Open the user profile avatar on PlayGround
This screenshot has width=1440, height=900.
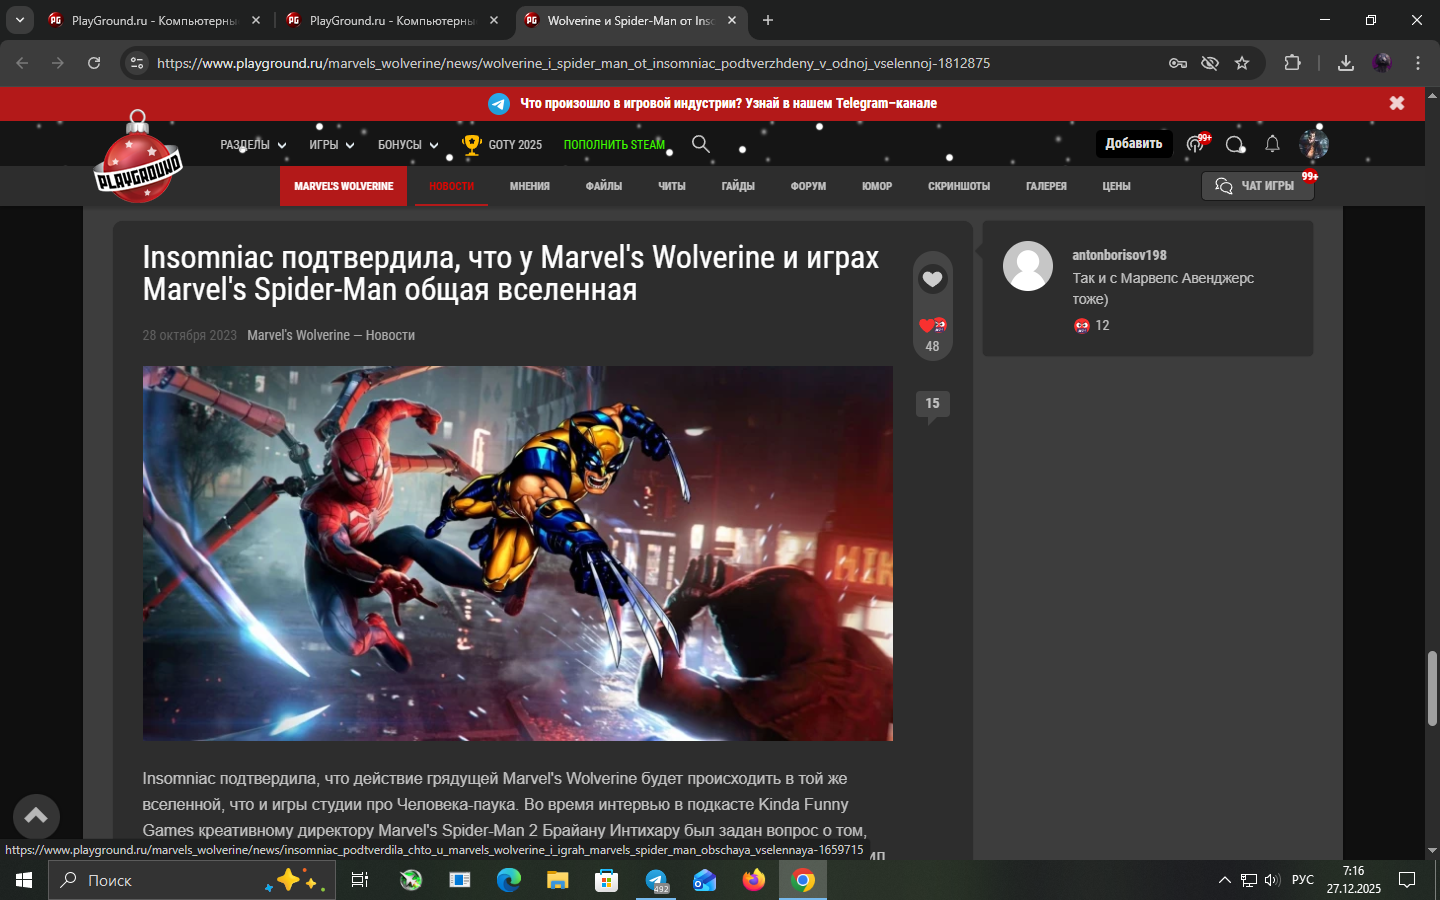(x=1314, y=144)
